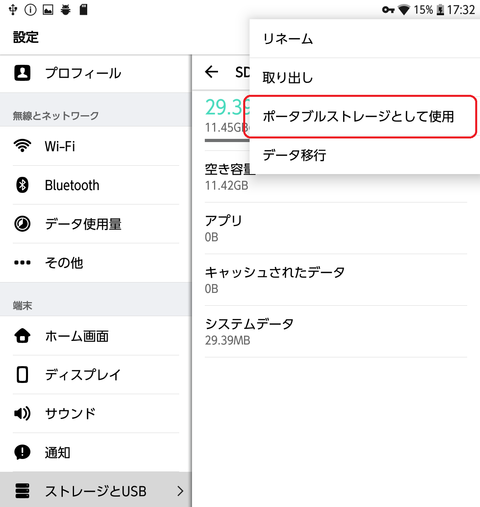Tap the circled info status bar icon
Screen dimensions: 480x507
pyautogui.click(x=30, y=10)
